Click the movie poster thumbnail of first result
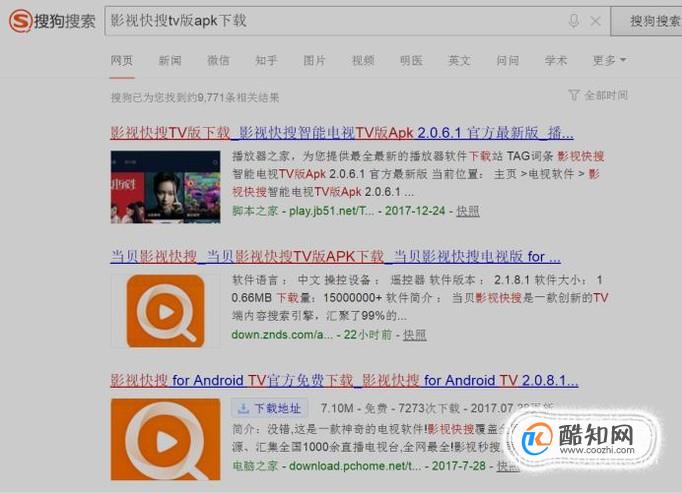The height and width of the screenshot is (493, 682). pyautogui.click(x=165, y=187)
